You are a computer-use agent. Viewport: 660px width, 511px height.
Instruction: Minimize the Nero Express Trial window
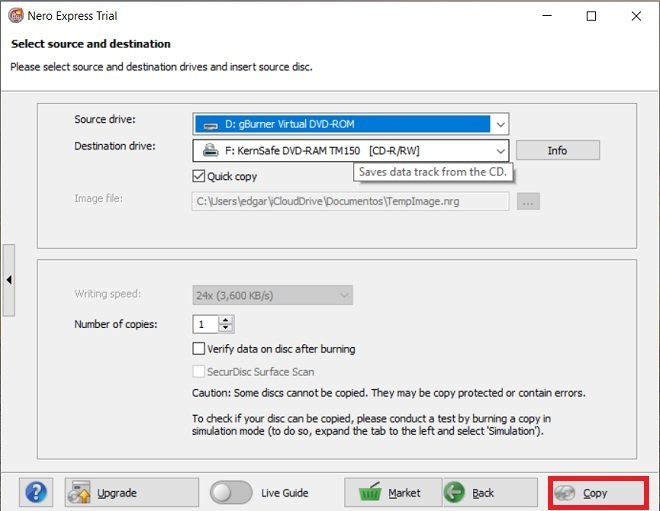(x=547, y=16)
